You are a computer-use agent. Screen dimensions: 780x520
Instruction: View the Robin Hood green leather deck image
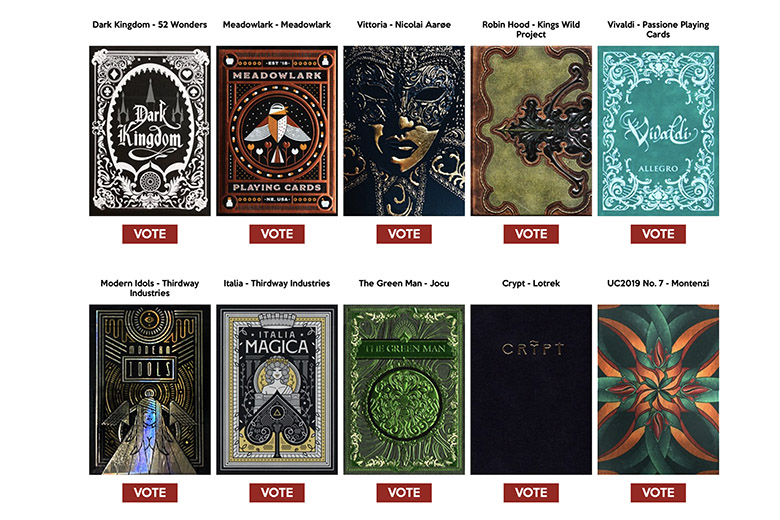pos(531,131)
